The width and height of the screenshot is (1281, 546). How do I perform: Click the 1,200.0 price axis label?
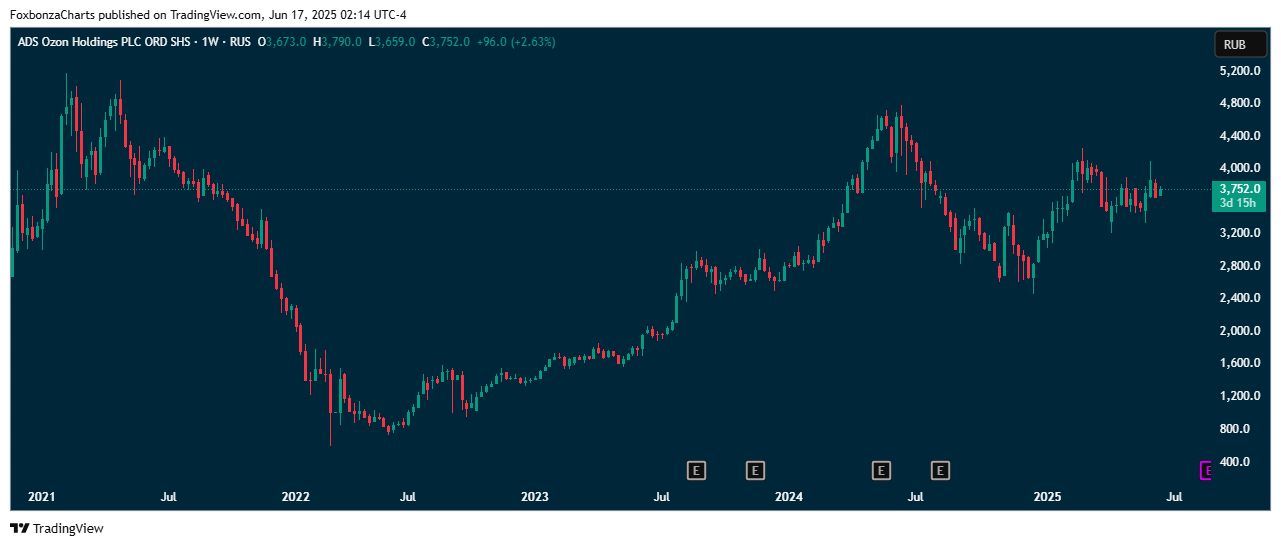1239,396
